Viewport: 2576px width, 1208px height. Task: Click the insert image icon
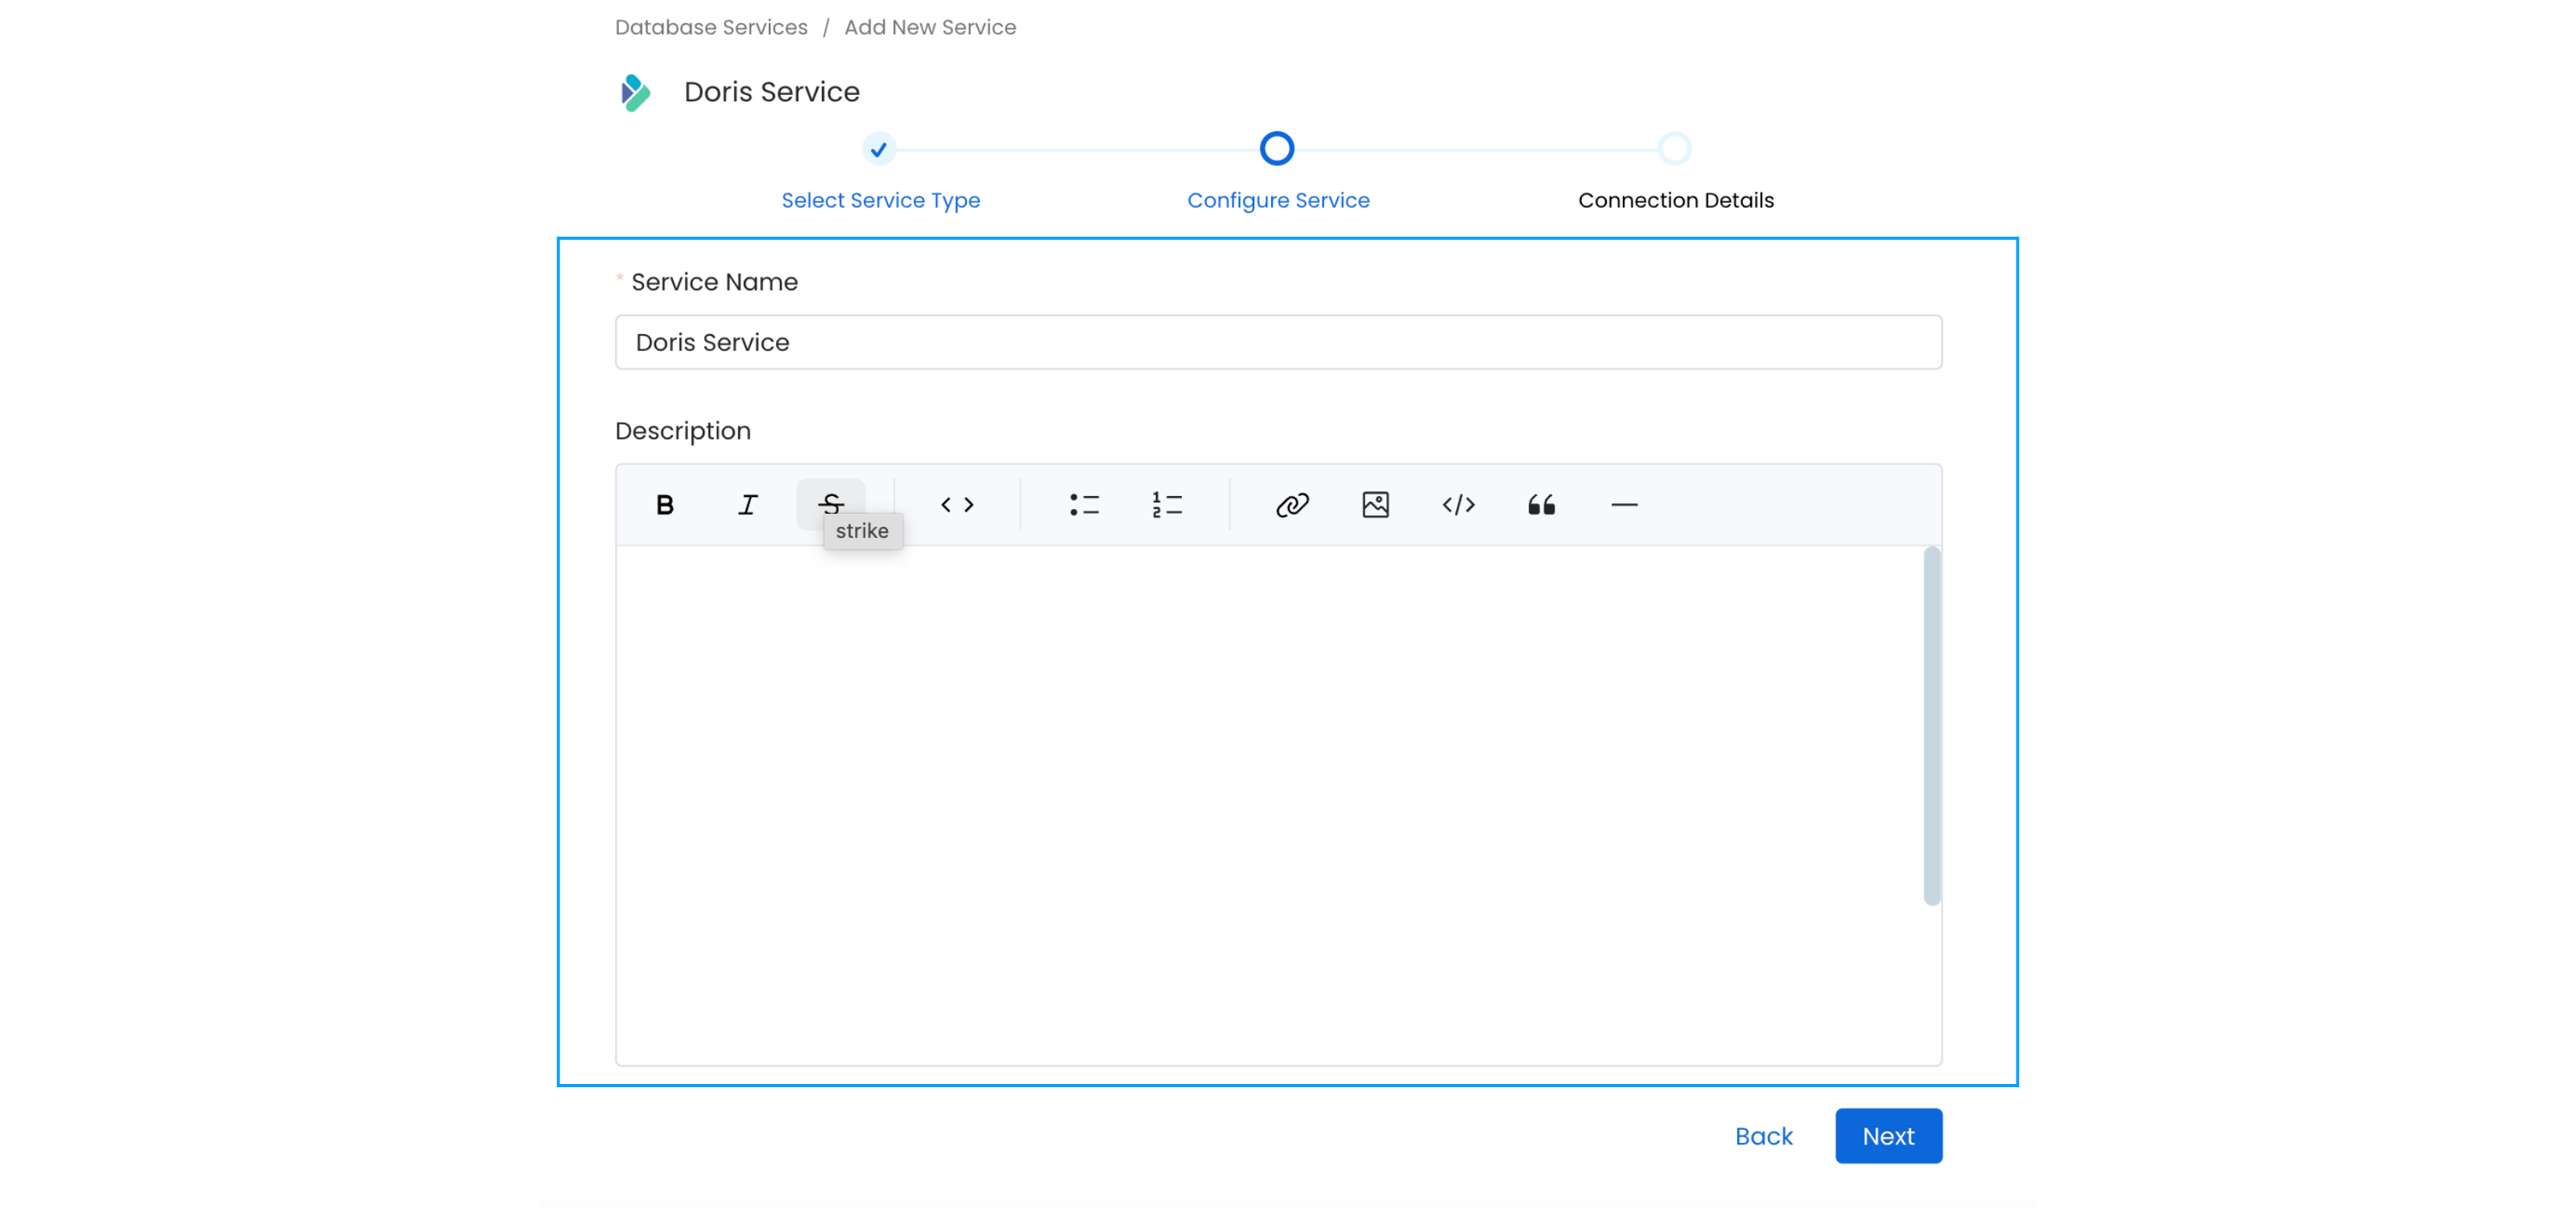1377,505
